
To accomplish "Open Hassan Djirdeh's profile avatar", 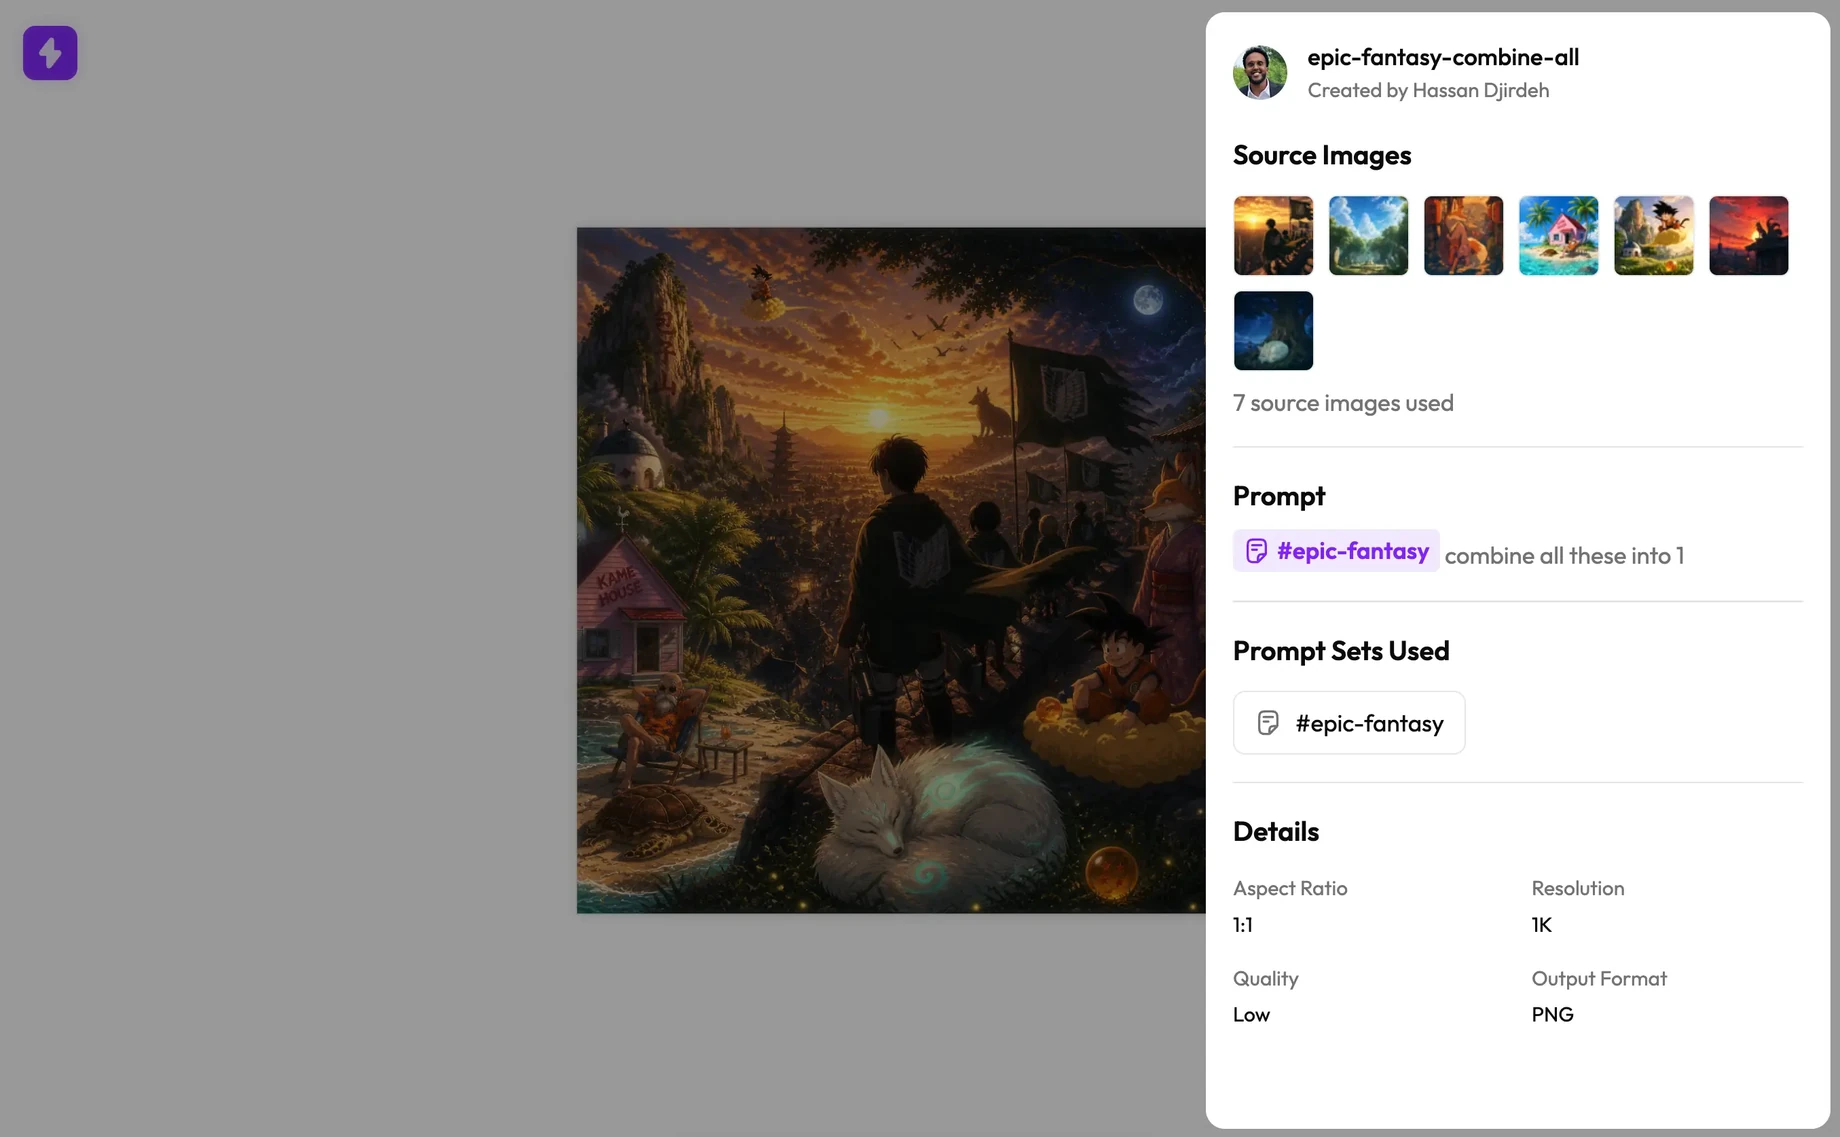I will [1260, 72].
